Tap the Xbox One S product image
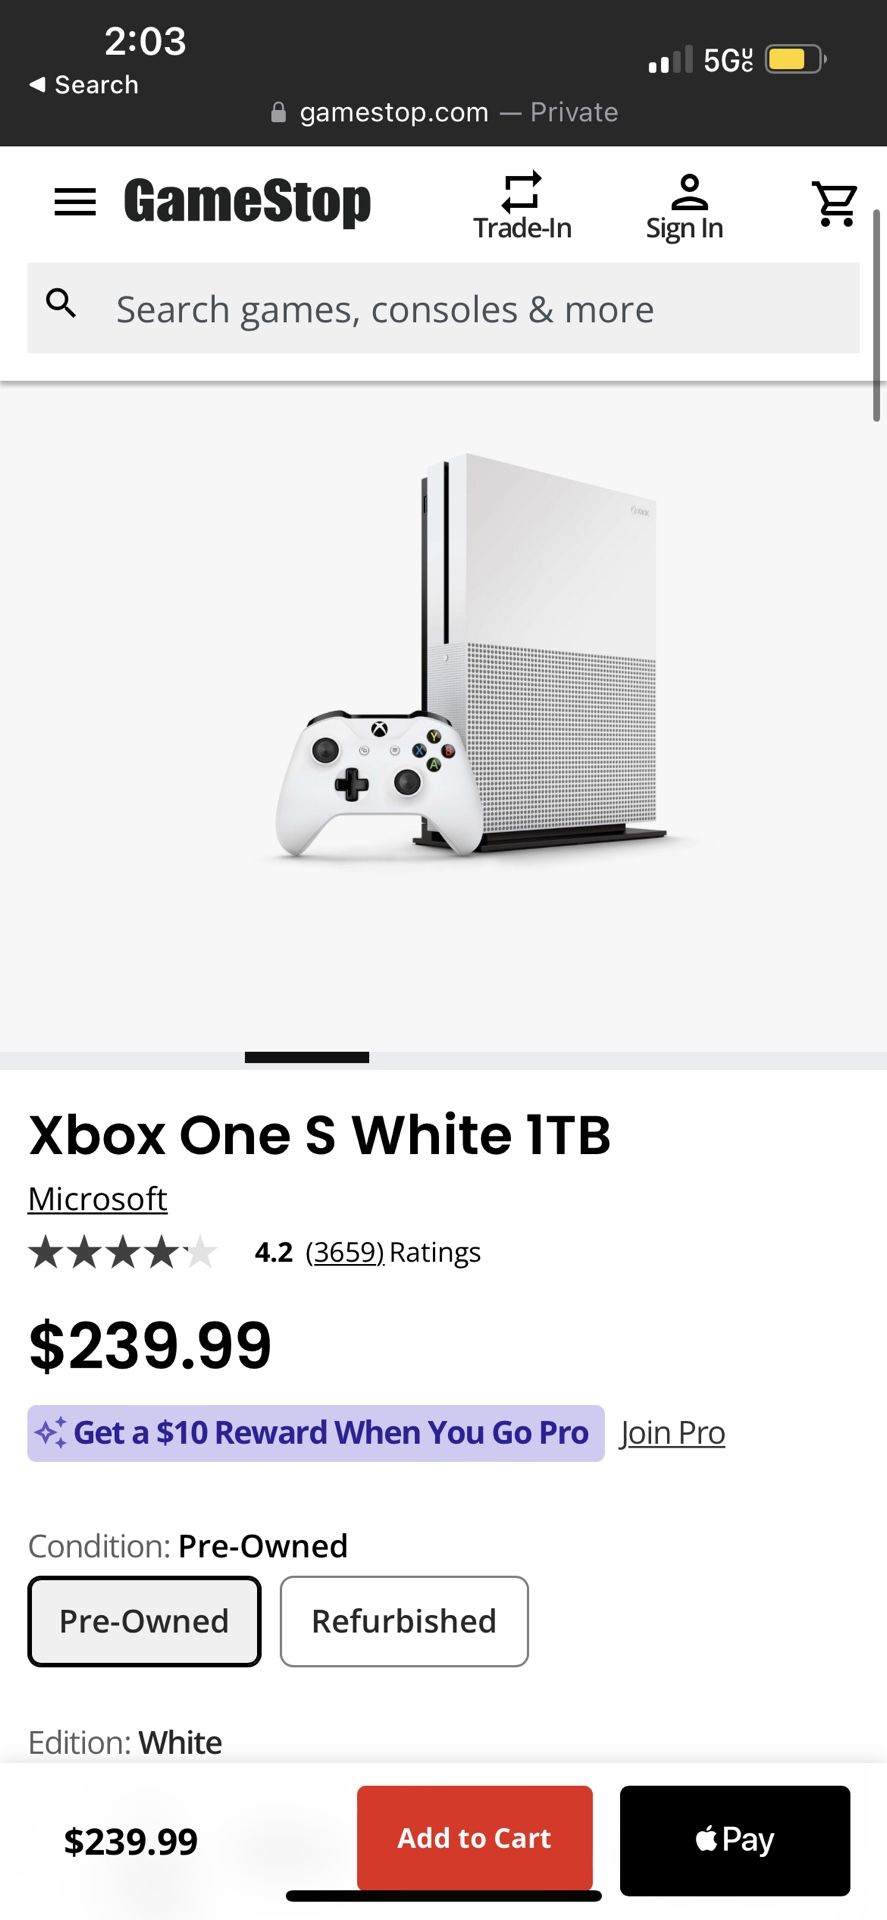Image resolution: width=887 pixels, height=1920 pixels. [x=472, y=655]
